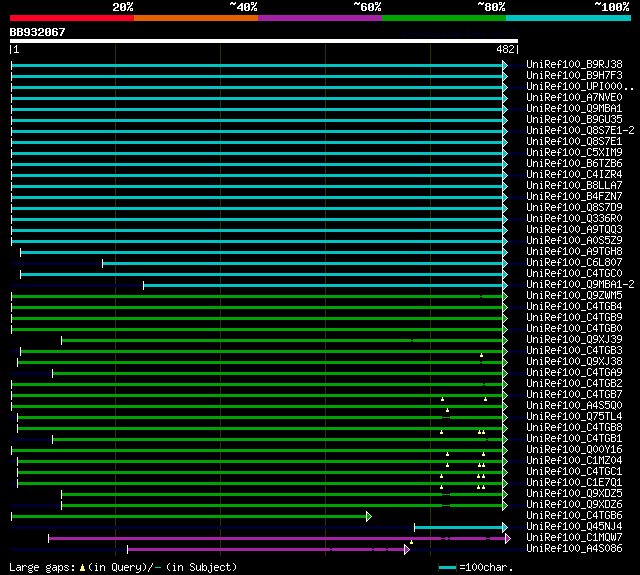Click the start tick of Q9MBA1-2 alignment
The image size is (640, 575).
click(x=144, y=285)
